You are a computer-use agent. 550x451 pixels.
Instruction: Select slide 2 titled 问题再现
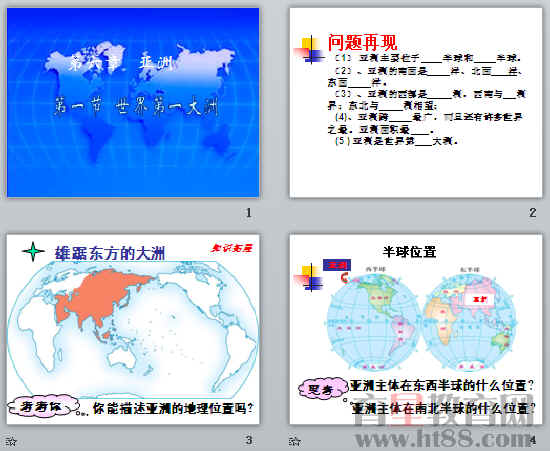click(416, 103)
